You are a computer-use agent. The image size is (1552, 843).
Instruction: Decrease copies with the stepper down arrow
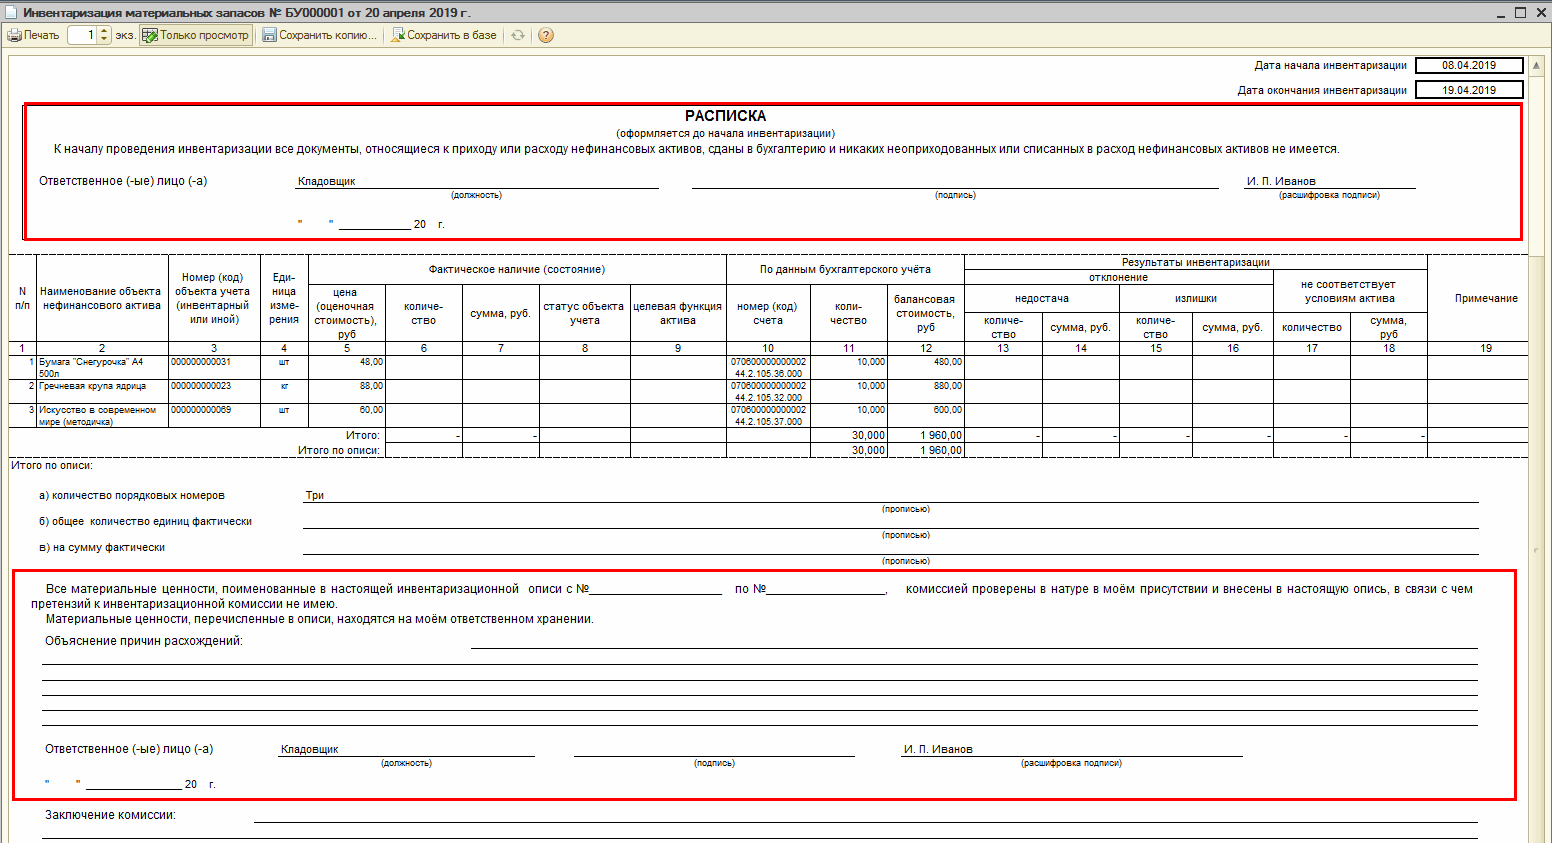[105, 39]
